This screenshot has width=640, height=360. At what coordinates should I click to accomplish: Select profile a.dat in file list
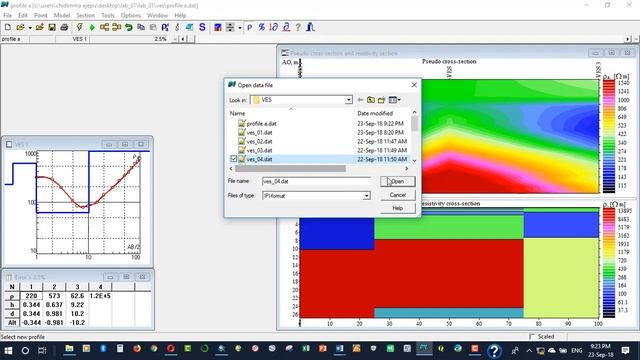[x=261, y=123]
